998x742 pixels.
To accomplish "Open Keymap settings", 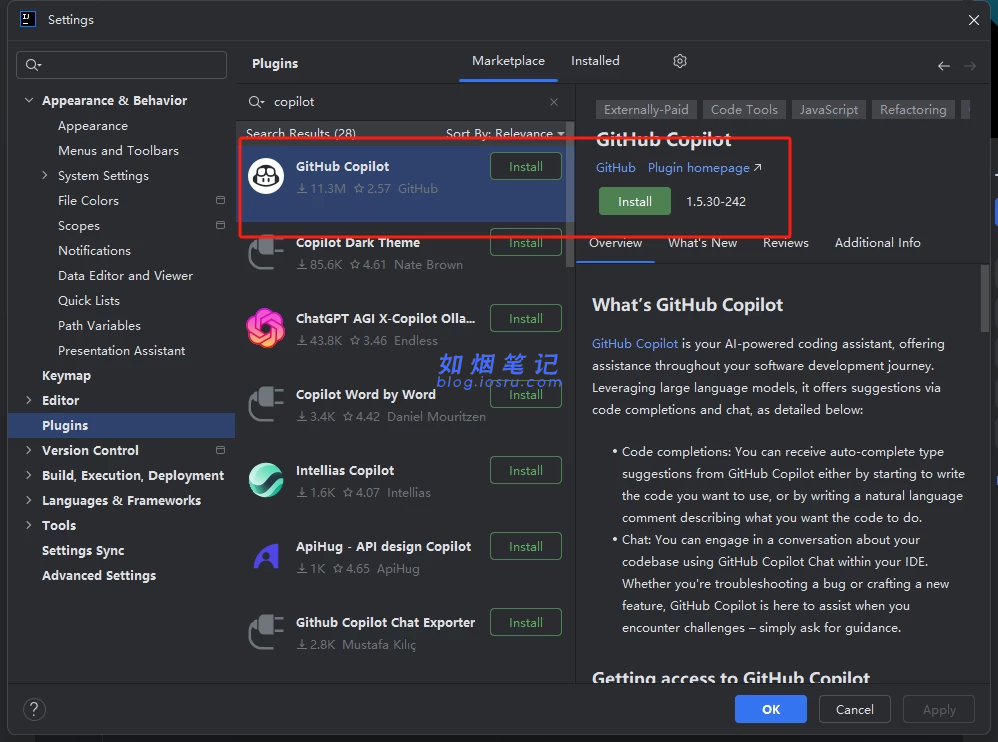I will coord(66,375).
